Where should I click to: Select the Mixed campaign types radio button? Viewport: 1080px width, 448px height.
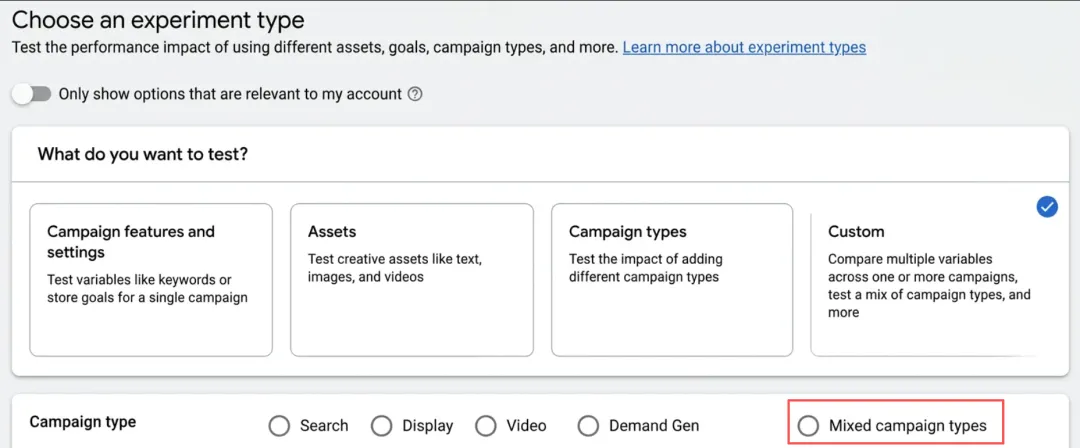tap(808, 426)
